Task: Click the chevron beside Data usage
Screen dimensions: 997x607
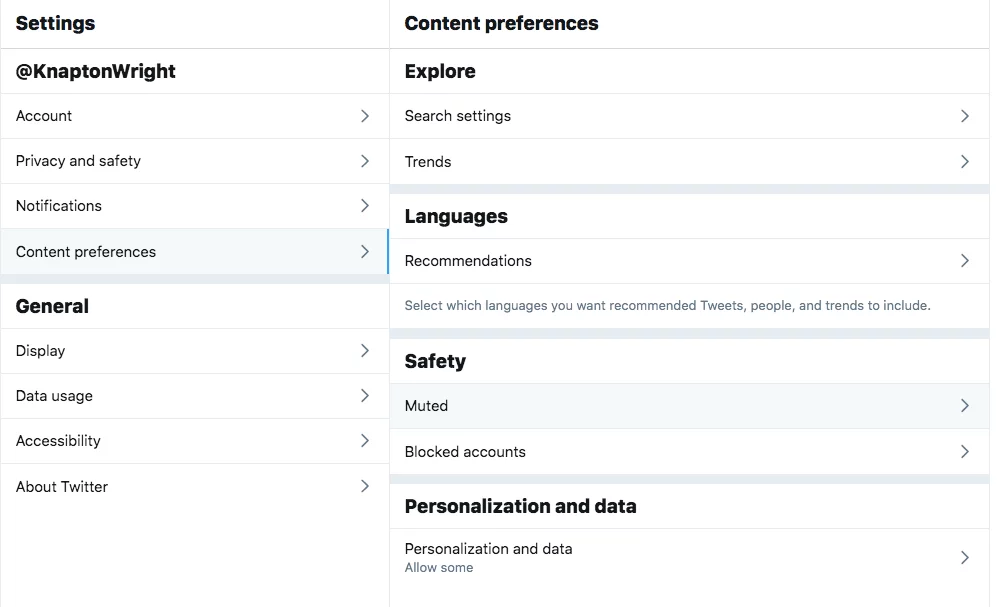Action: (365, 396)
